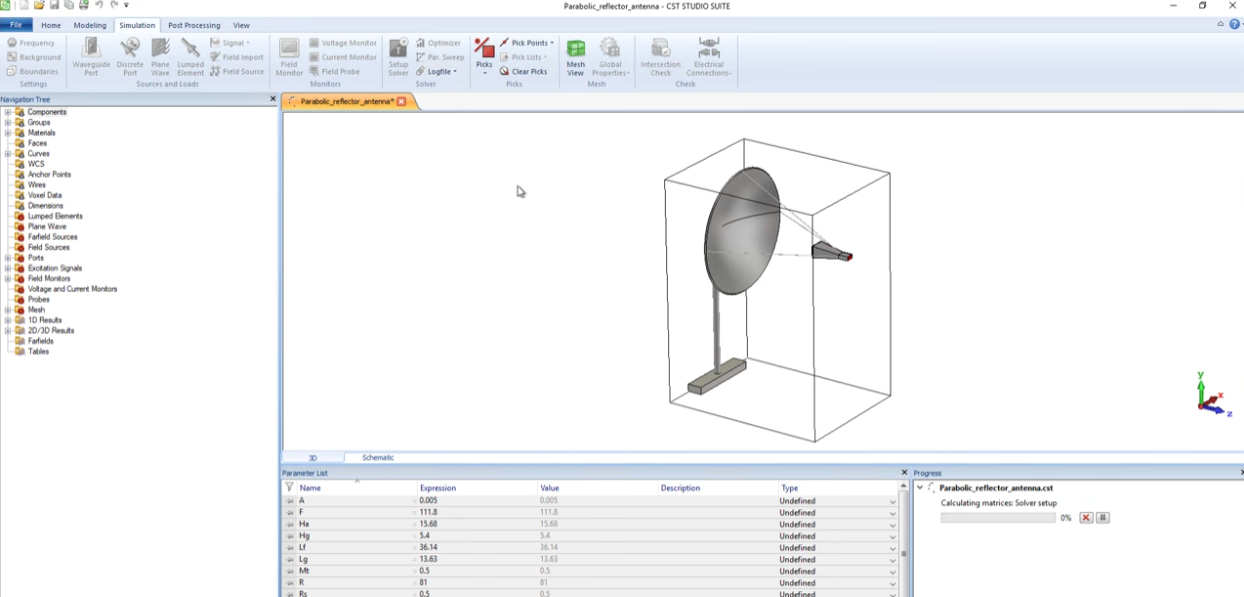Open Type dropdown for parameter A
The image size is (1244, 597).
[893, 501]
